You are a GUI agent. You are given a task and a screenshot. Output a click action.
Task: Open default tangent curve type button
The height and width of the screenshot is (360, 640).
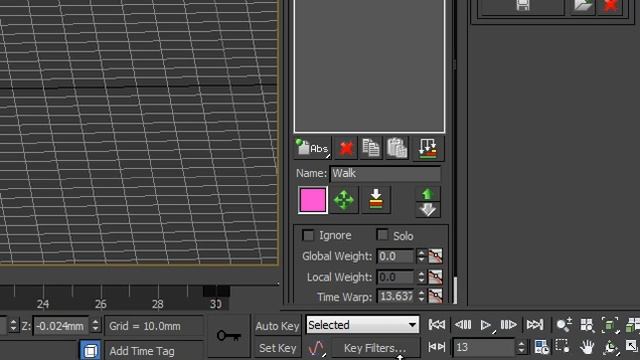click(x=317, y=348)
